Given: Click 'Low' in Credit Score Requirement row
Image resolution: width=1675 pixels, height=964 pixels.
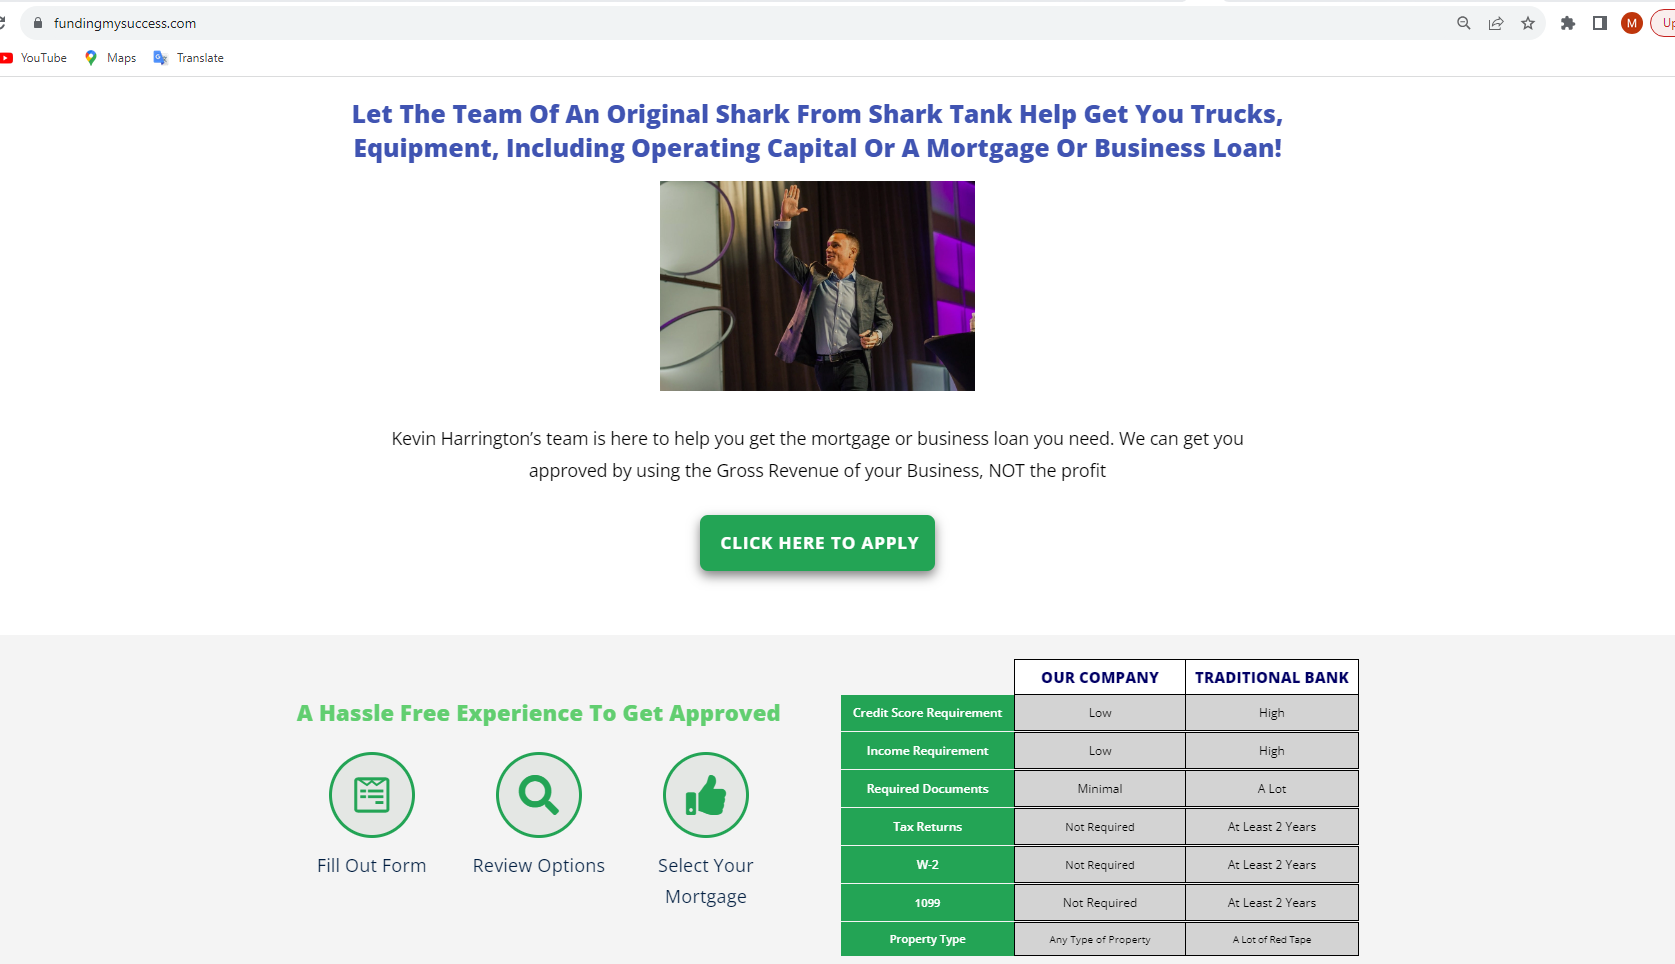Looking at the screenshot, I should point(1100,713).
